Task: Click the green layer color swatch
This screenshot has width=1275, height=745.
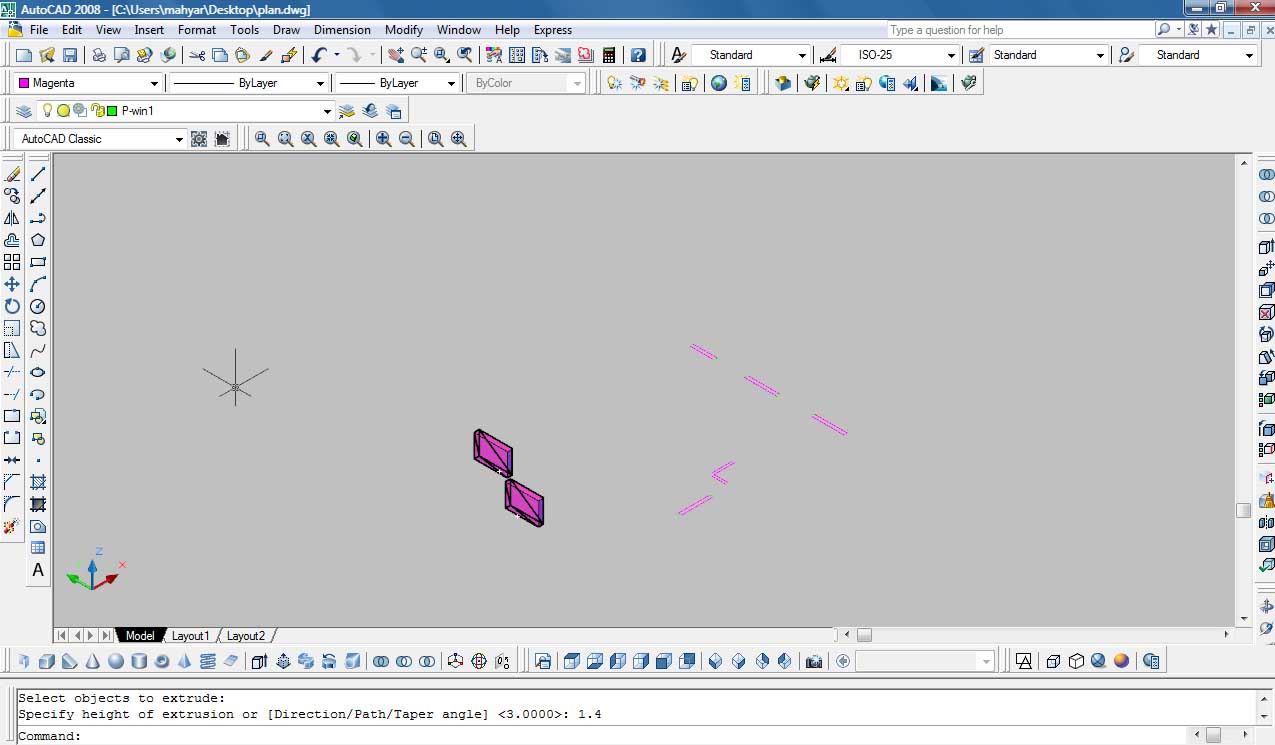Action: [x=112, y=111]
